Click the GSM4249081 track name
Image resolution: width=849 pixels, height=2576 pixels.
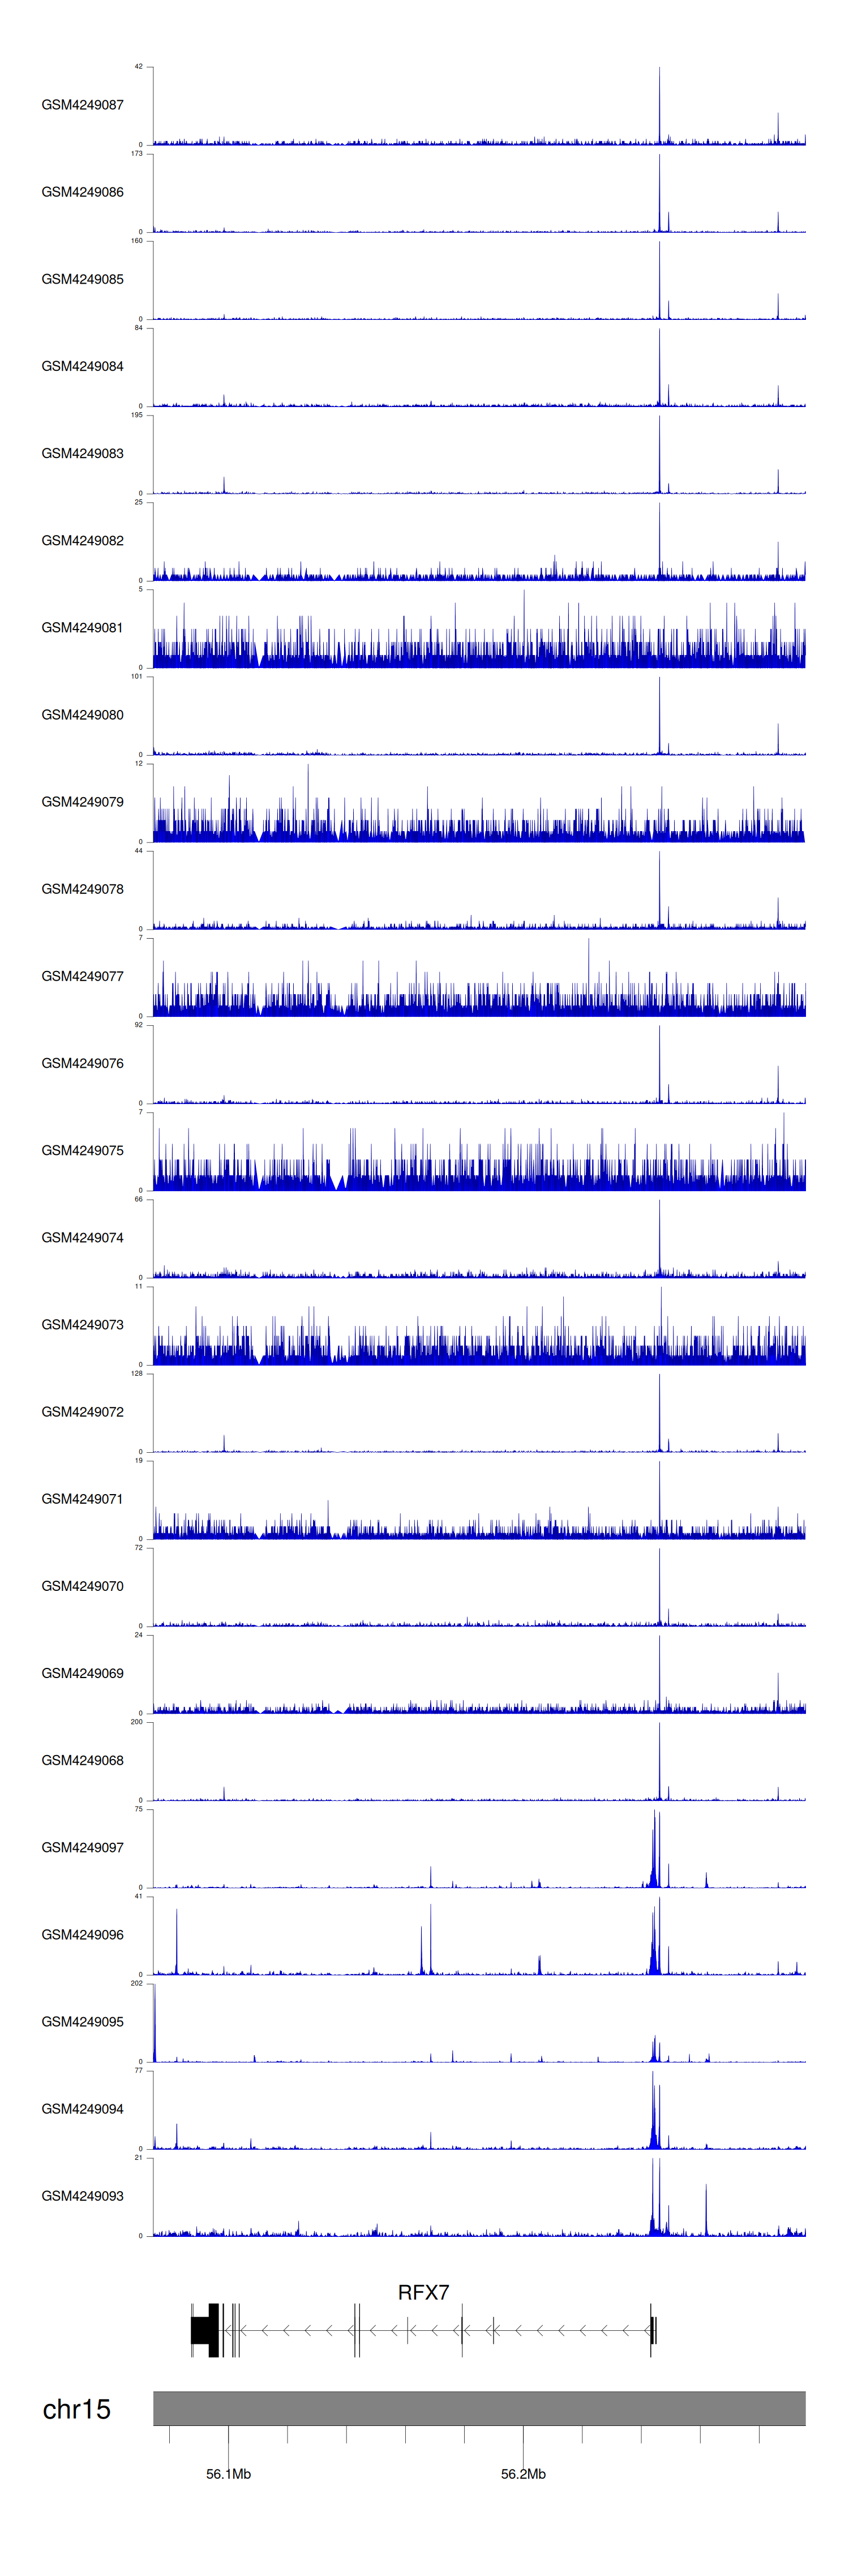82,628
